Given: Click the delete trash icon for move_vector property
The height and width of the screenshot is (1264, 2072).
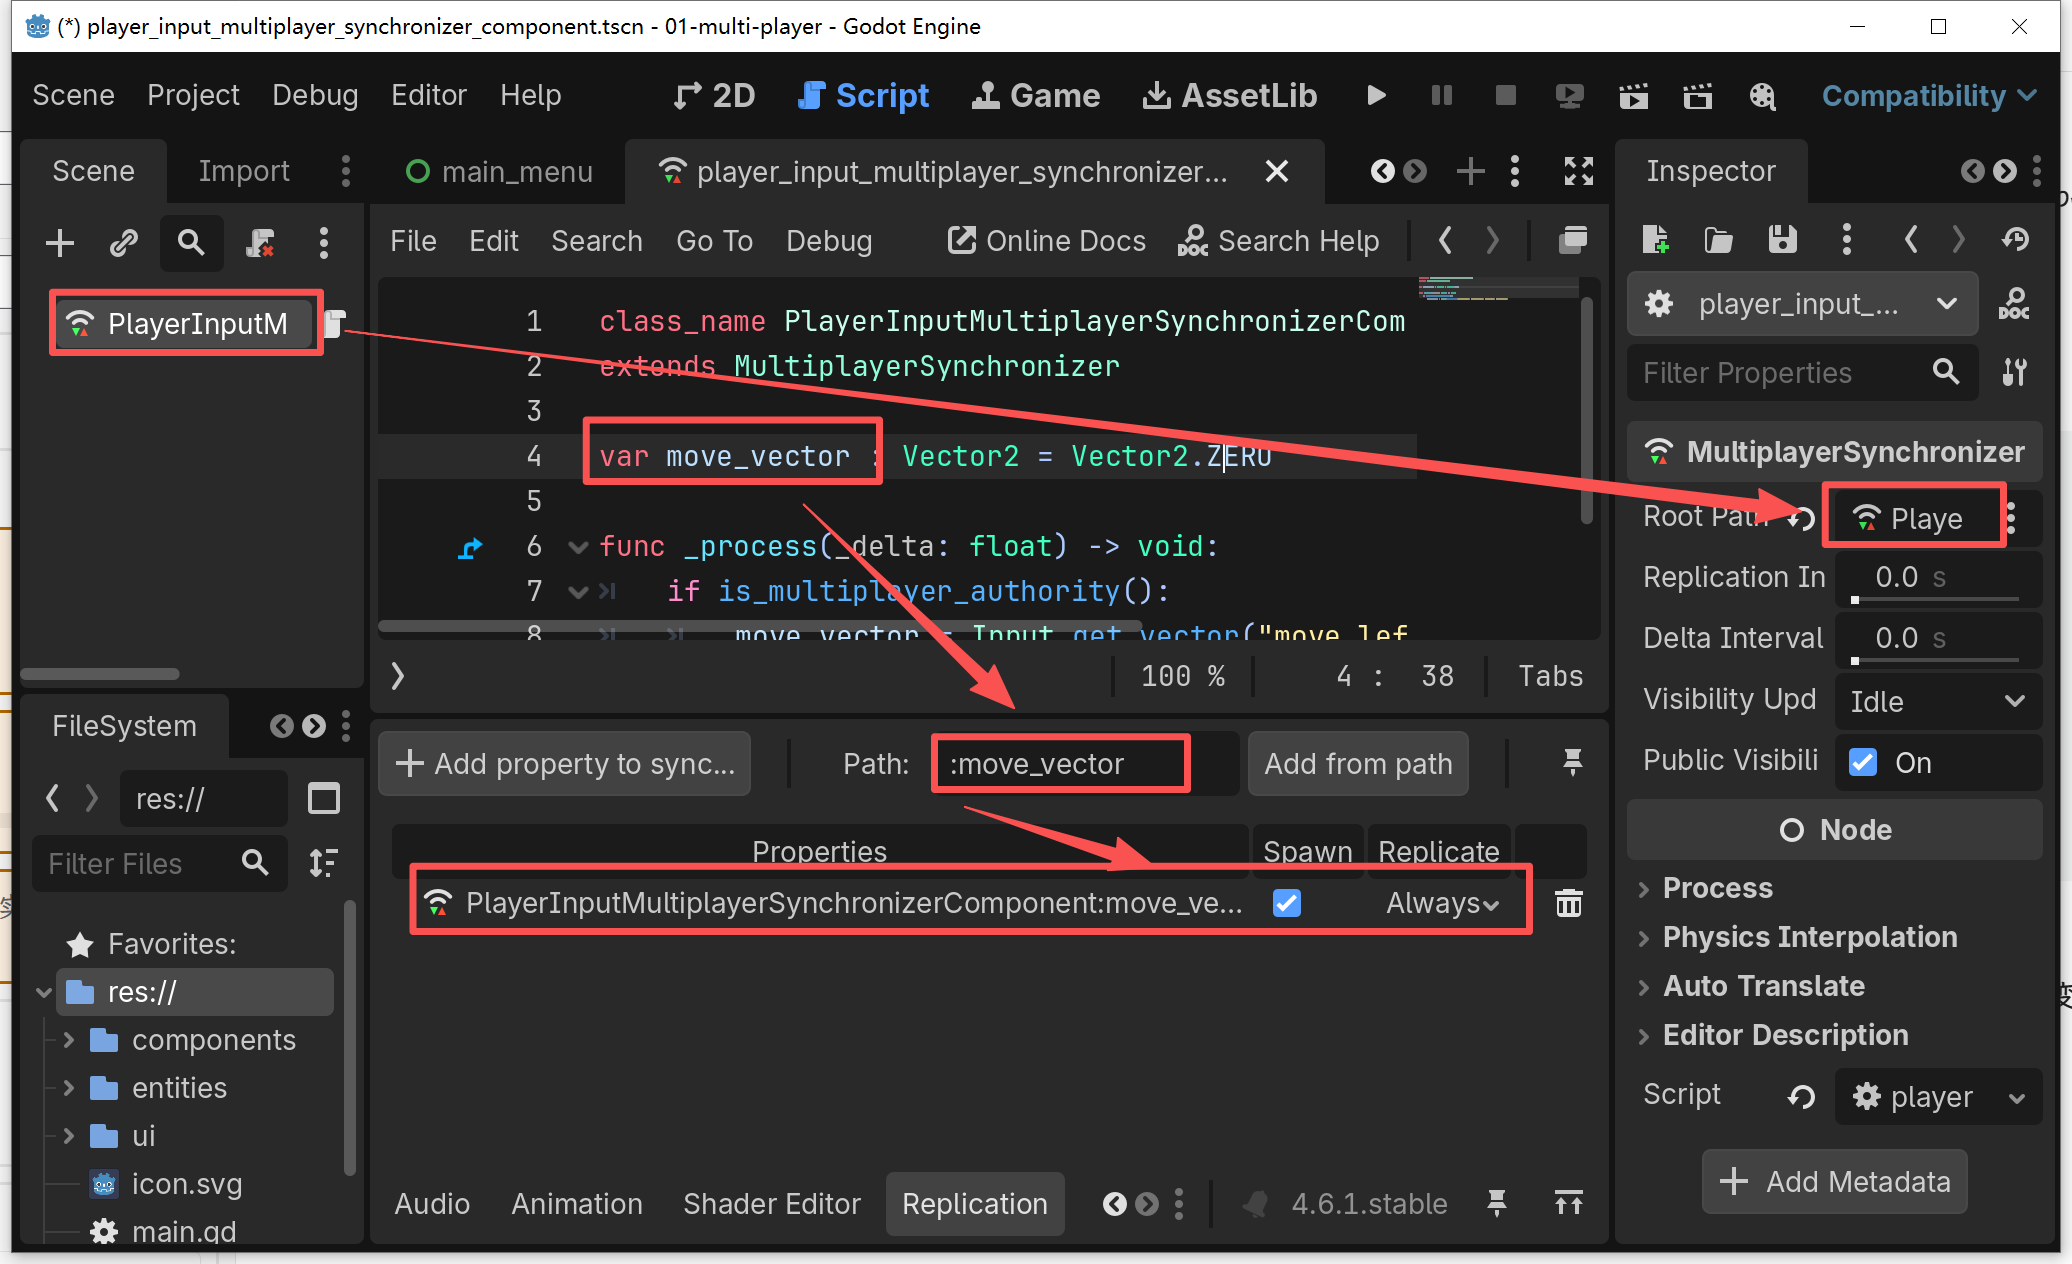Looking at the screenshot, I should [x=1568, y=903].
